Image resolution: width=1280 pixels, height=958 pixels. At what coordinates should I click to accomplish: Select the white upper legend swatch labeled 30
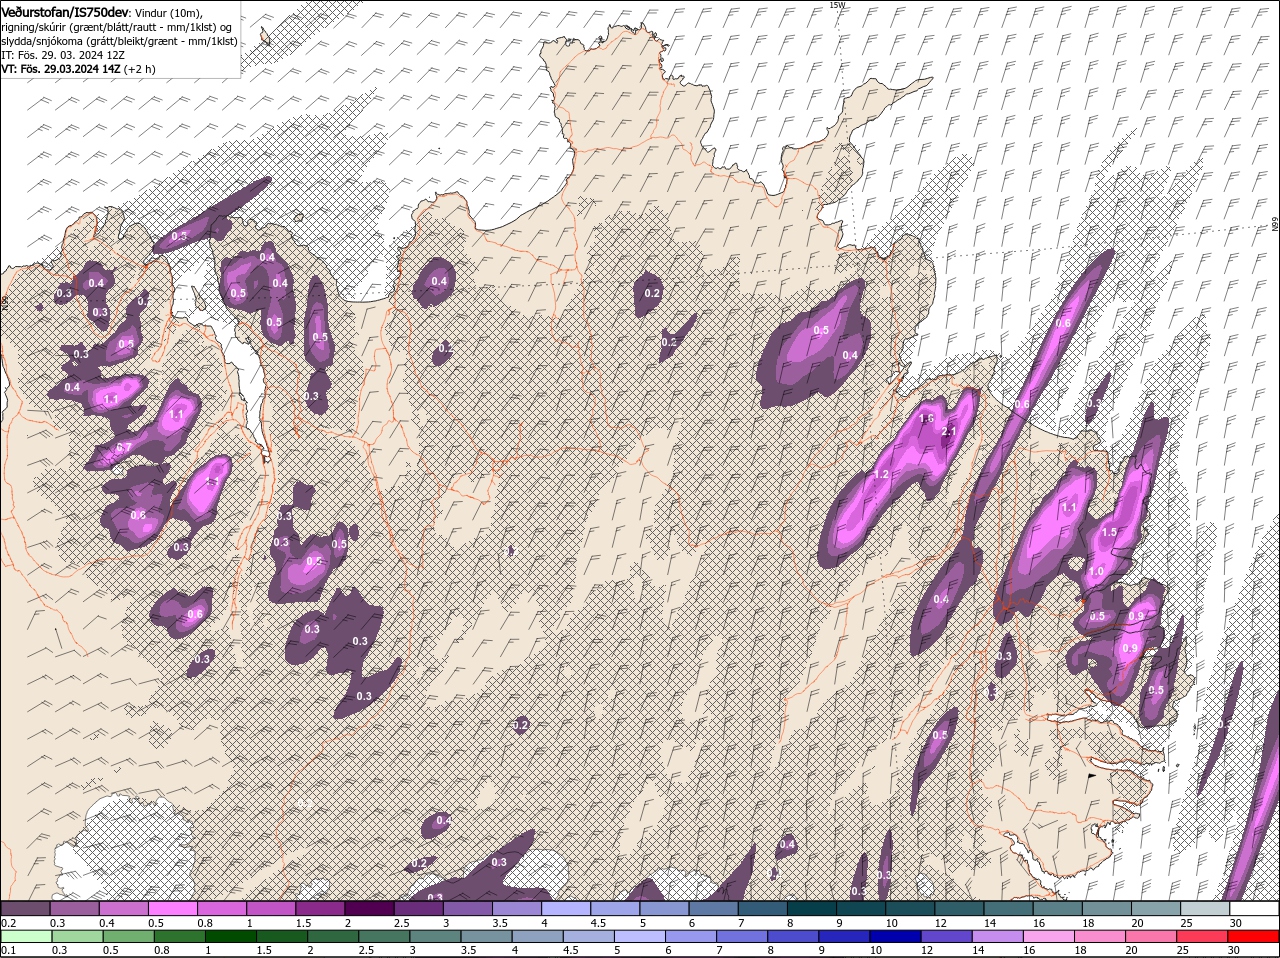pos(1255,909)
